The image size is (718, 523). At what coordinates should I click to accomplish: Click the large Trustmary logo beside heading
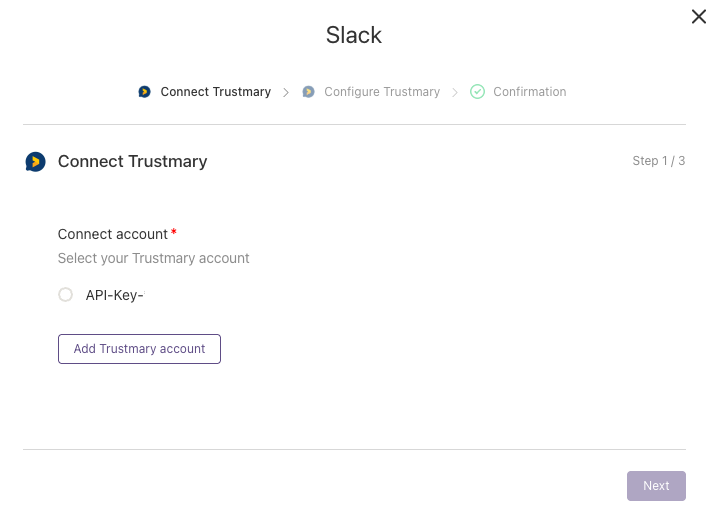pos(35,162)
